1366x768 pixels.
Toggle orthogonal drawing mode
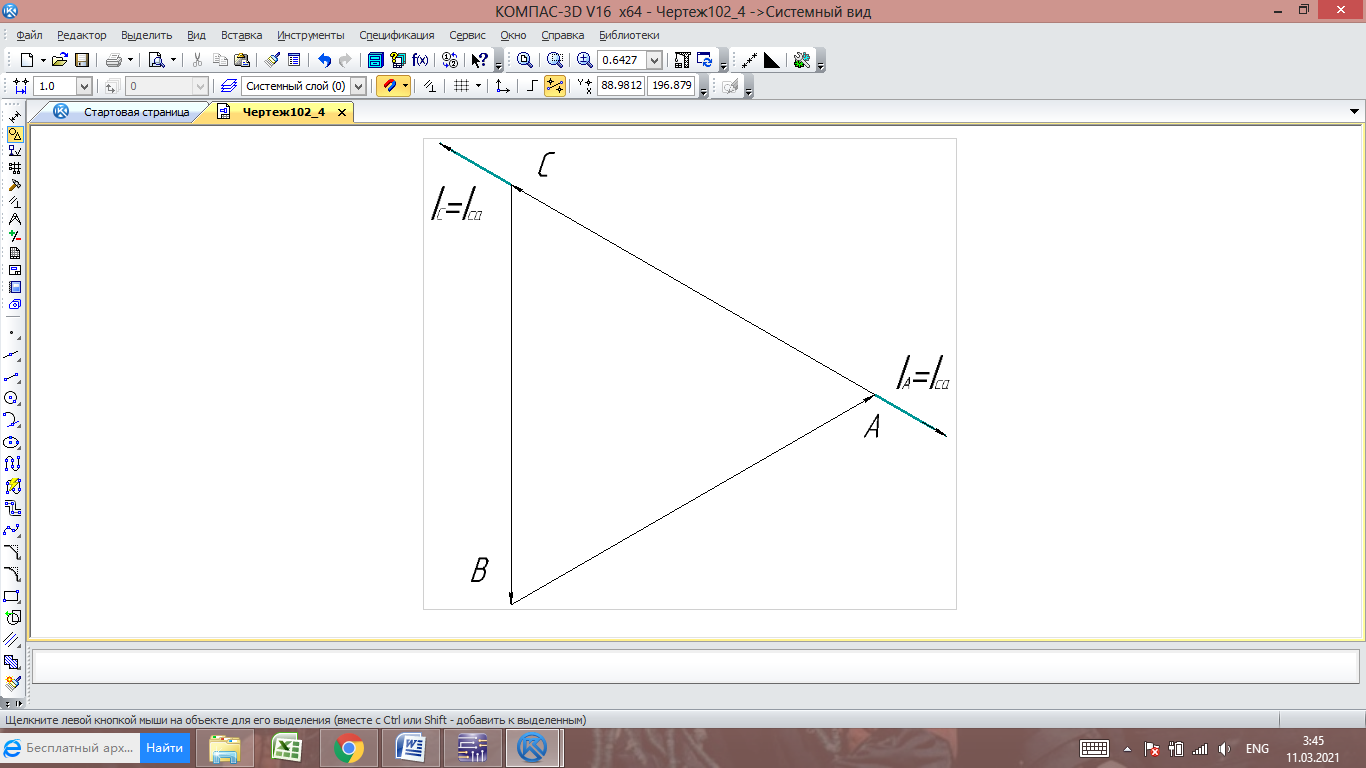[532, 86]
